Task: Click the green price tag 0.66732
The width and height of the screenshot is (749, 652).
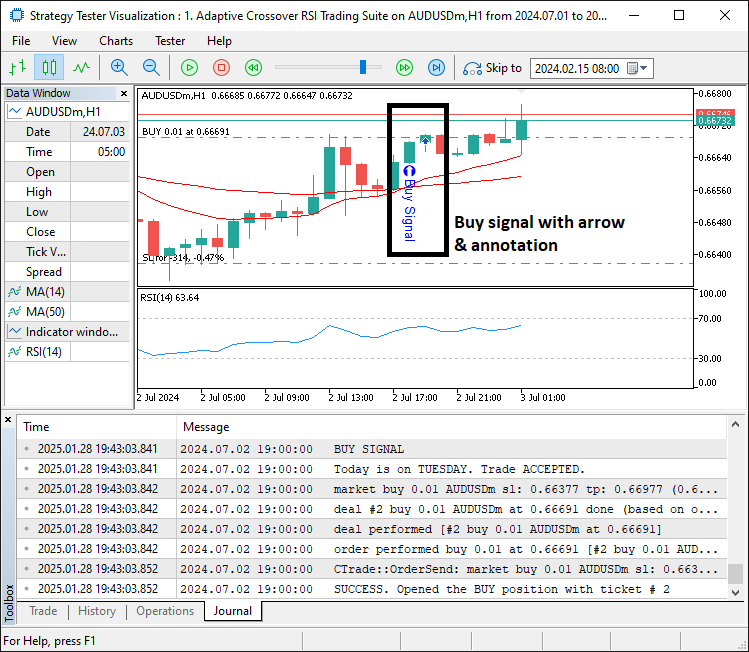Action: [x=715, y=120]
